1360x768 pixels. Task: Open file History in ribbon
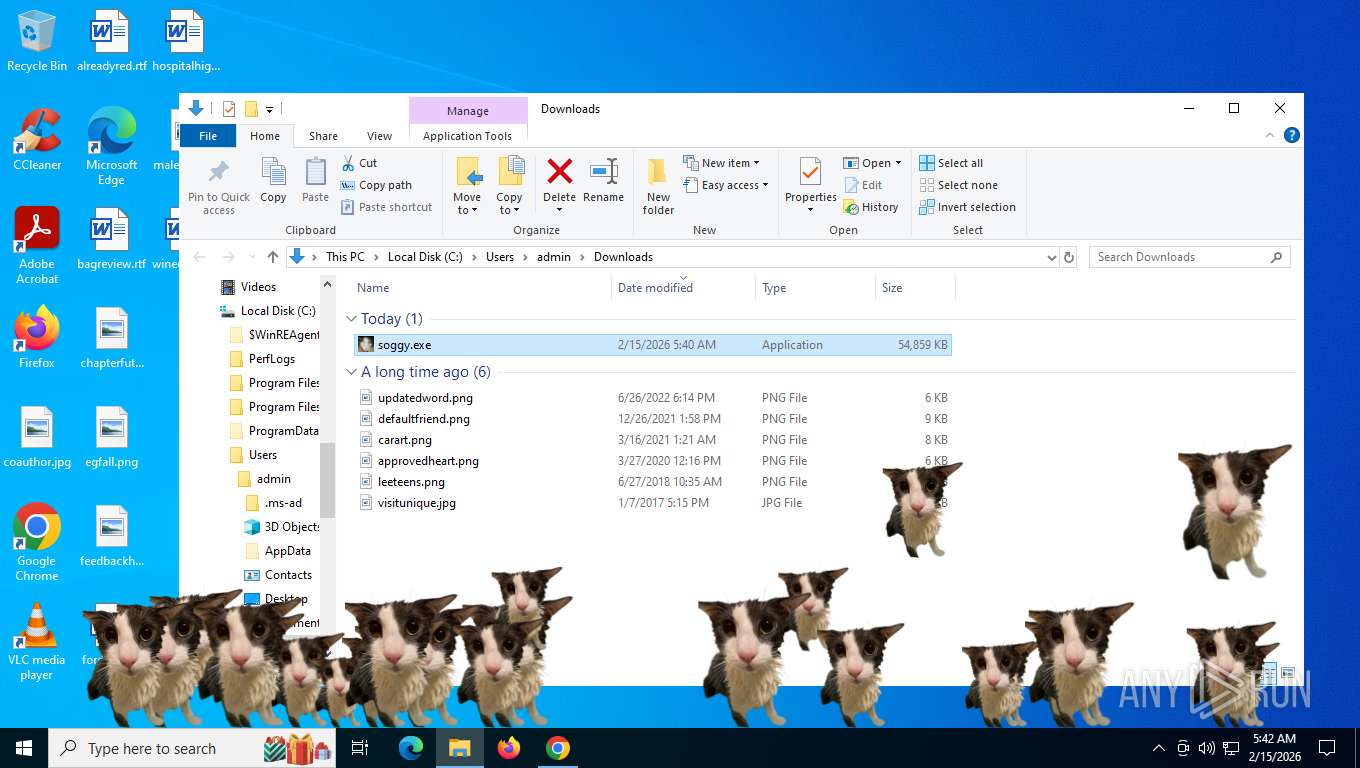(871, 207)
